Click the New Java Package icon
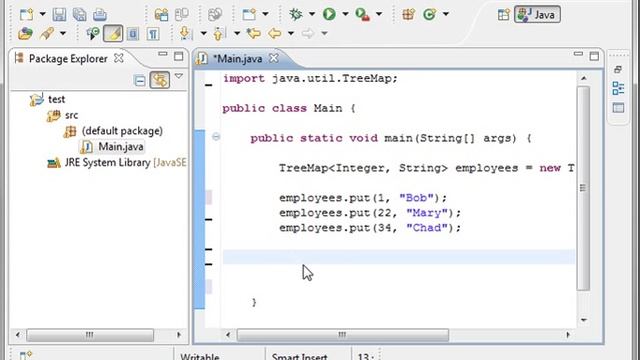 409,14
